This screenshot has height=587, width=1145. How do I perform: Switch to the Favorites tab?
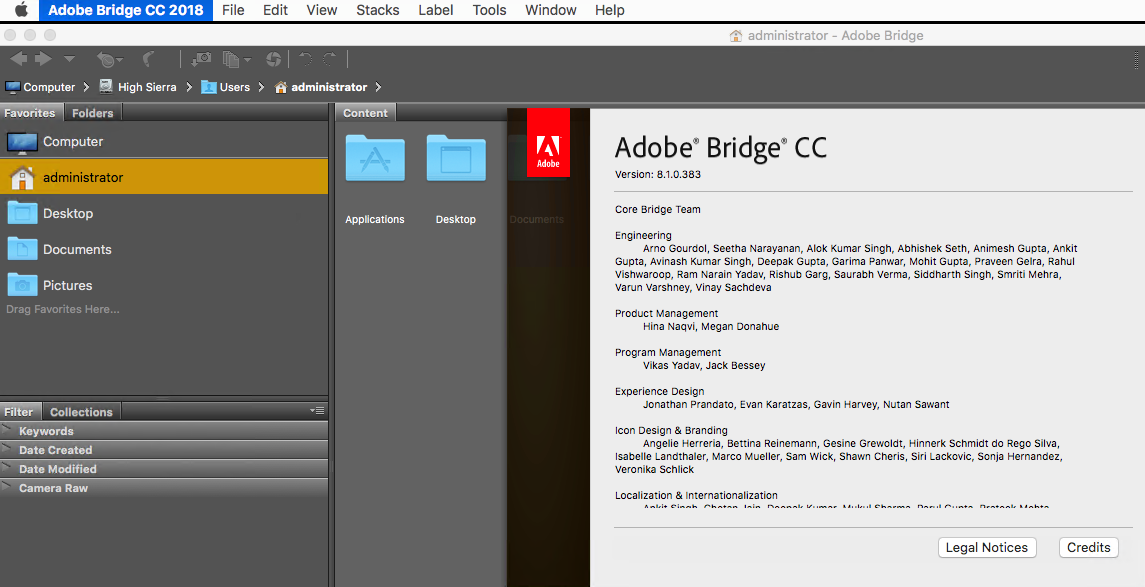[x=30, y=113]
